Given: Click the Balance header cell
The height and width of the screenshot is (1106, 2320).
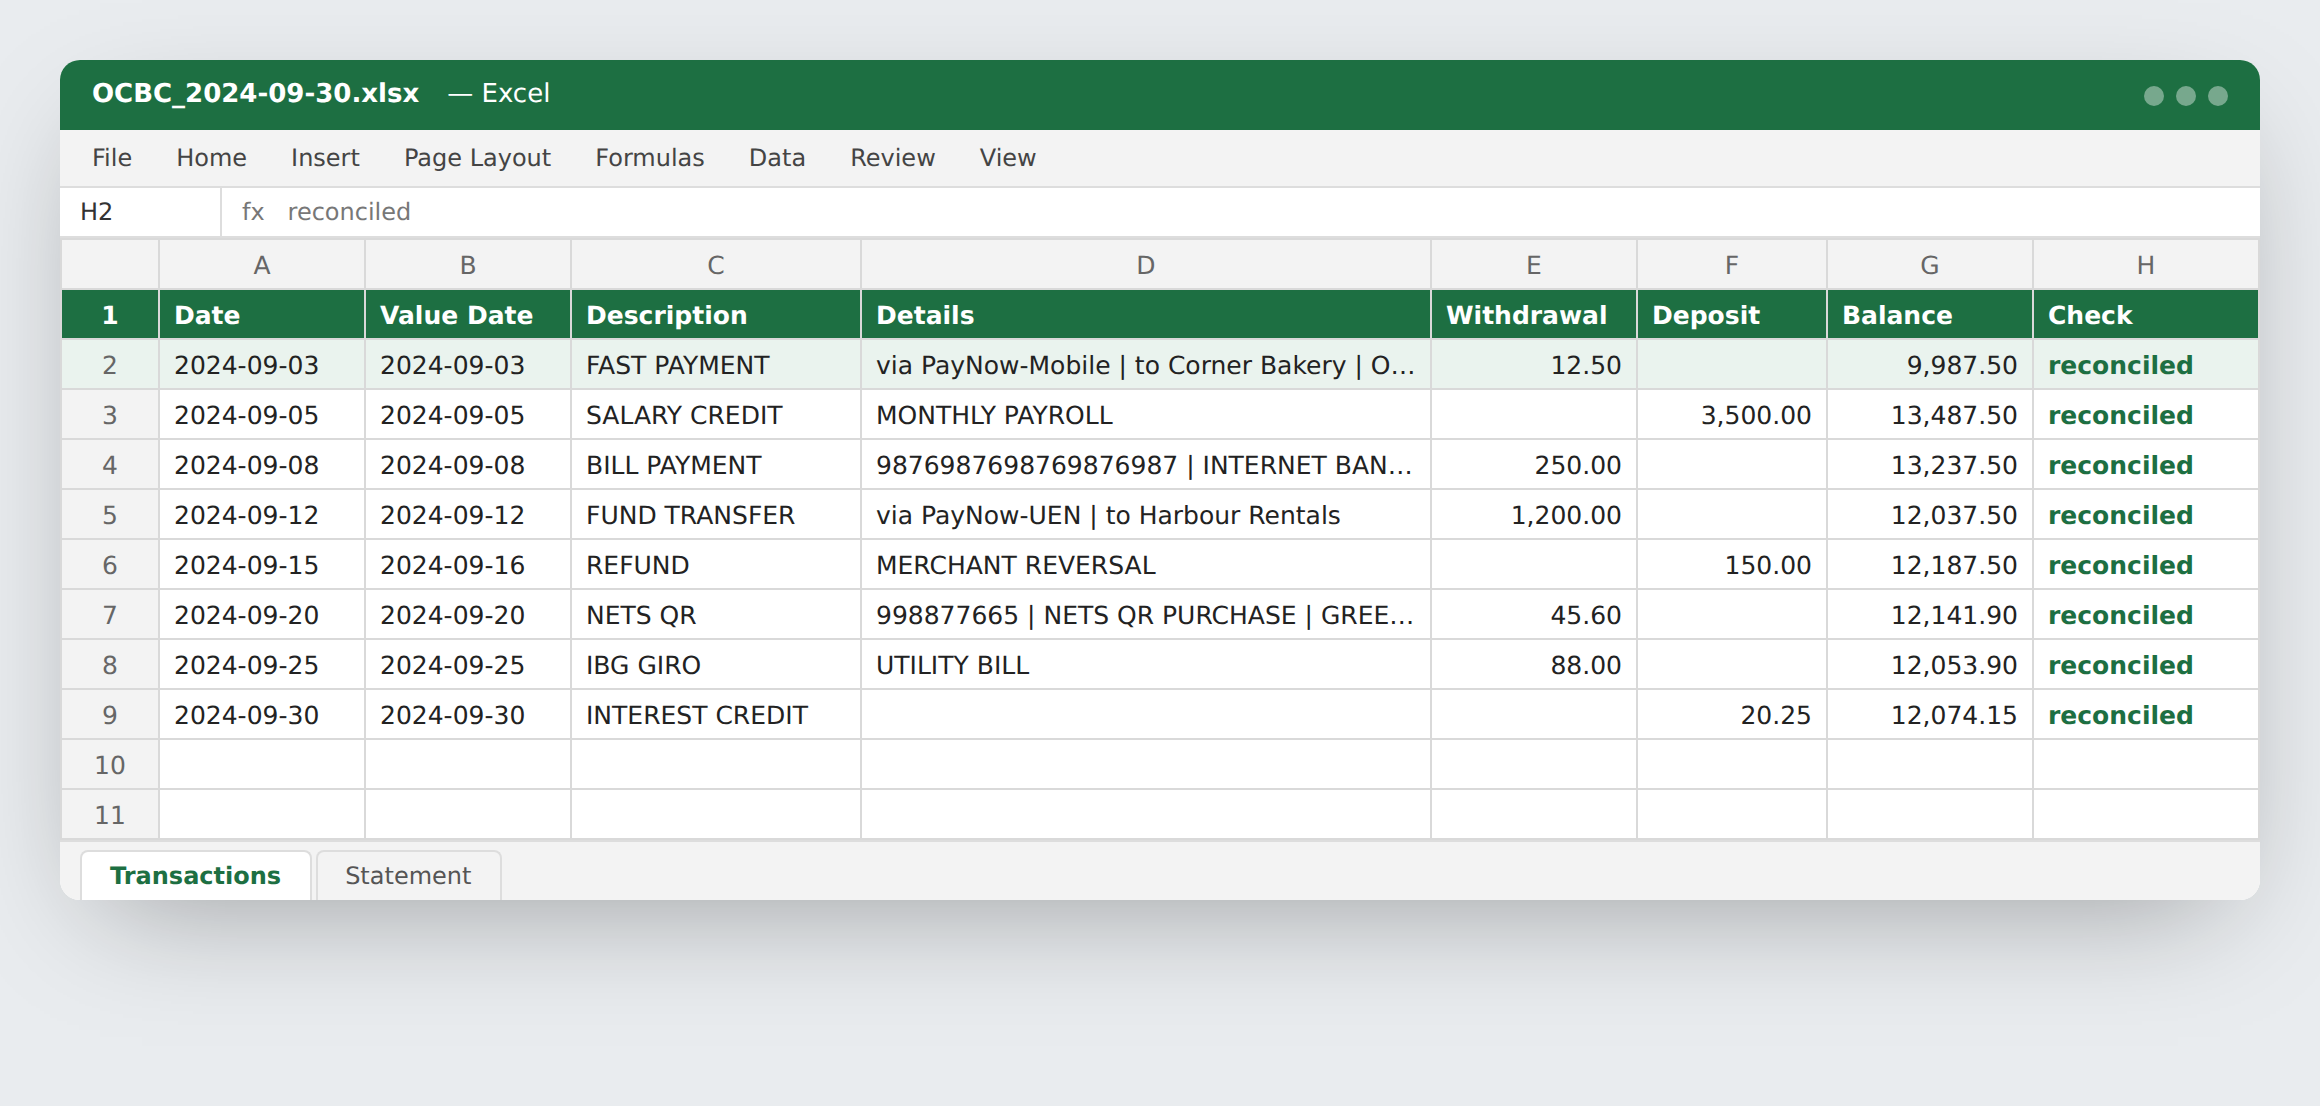Looking at the screenshot, I should pos(1930,315).
